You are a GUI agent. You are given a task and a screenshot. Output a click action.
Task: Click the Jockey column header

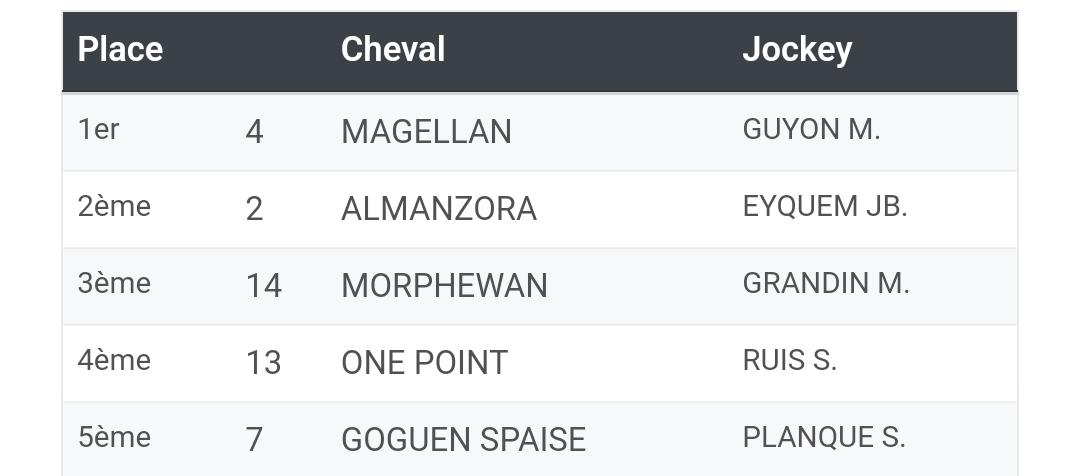[797, 50]
